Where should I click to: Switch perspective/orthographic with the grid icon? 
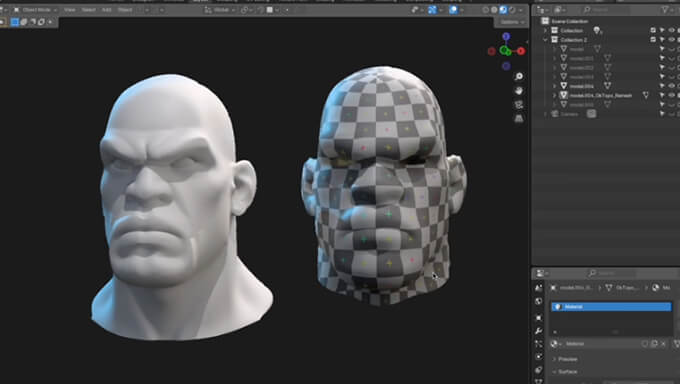click(x=519, y=119)
